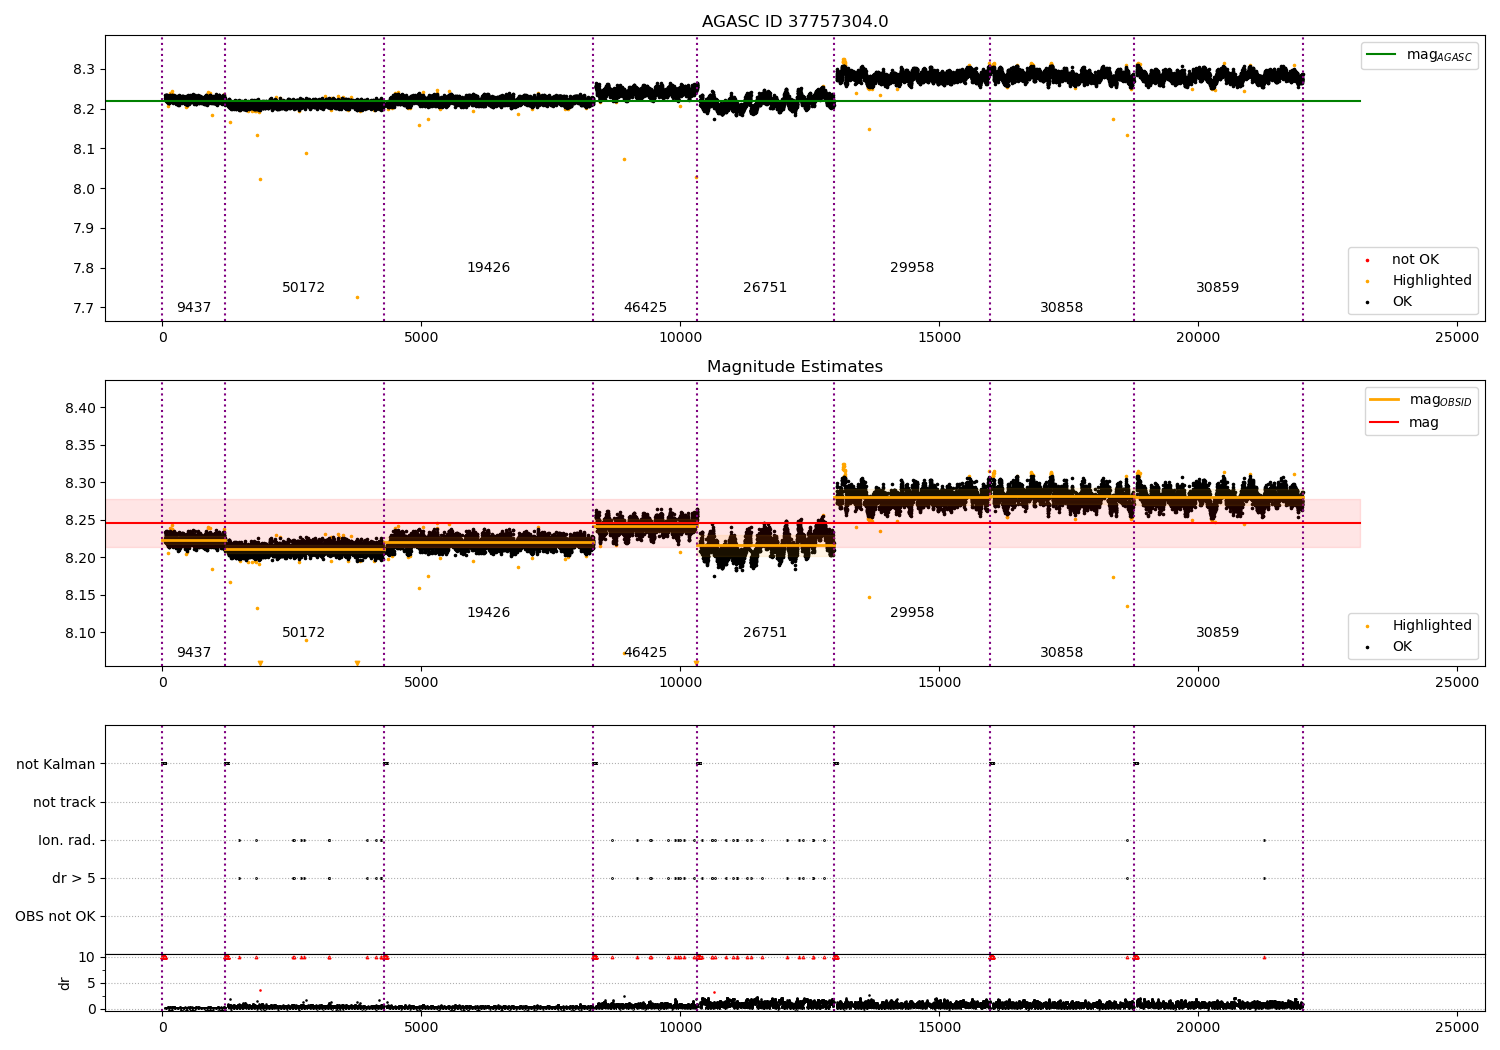This screenshot has height=1050, width=1500.
Task: Click the 8.0 y-axis tick label
Action: tap(84, 189)
